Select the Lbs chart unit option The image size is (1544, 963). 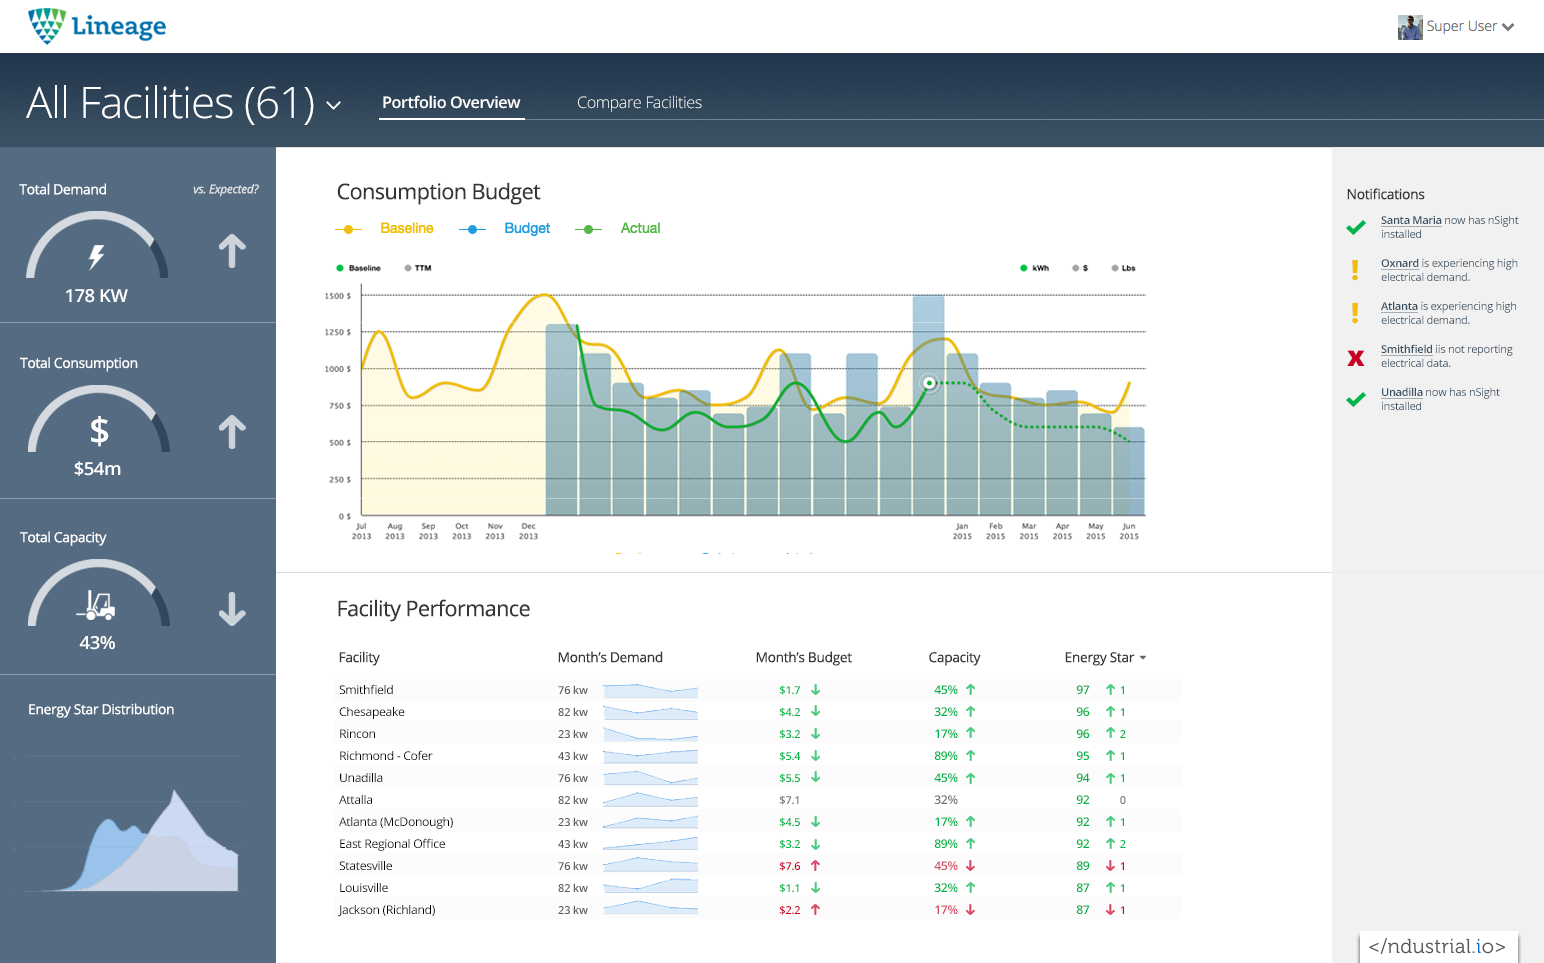click(1123, 268)
